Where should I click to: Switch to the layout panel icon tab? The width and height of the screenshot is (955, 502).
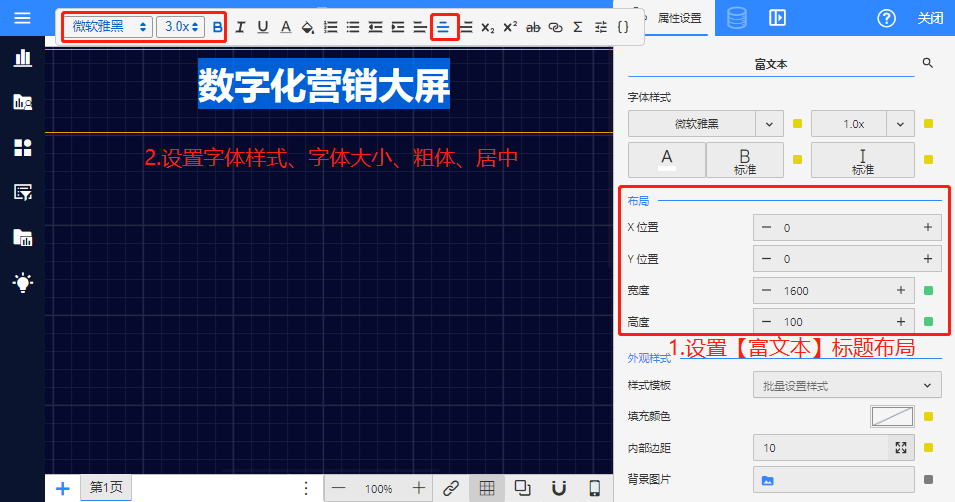(777, 18)
